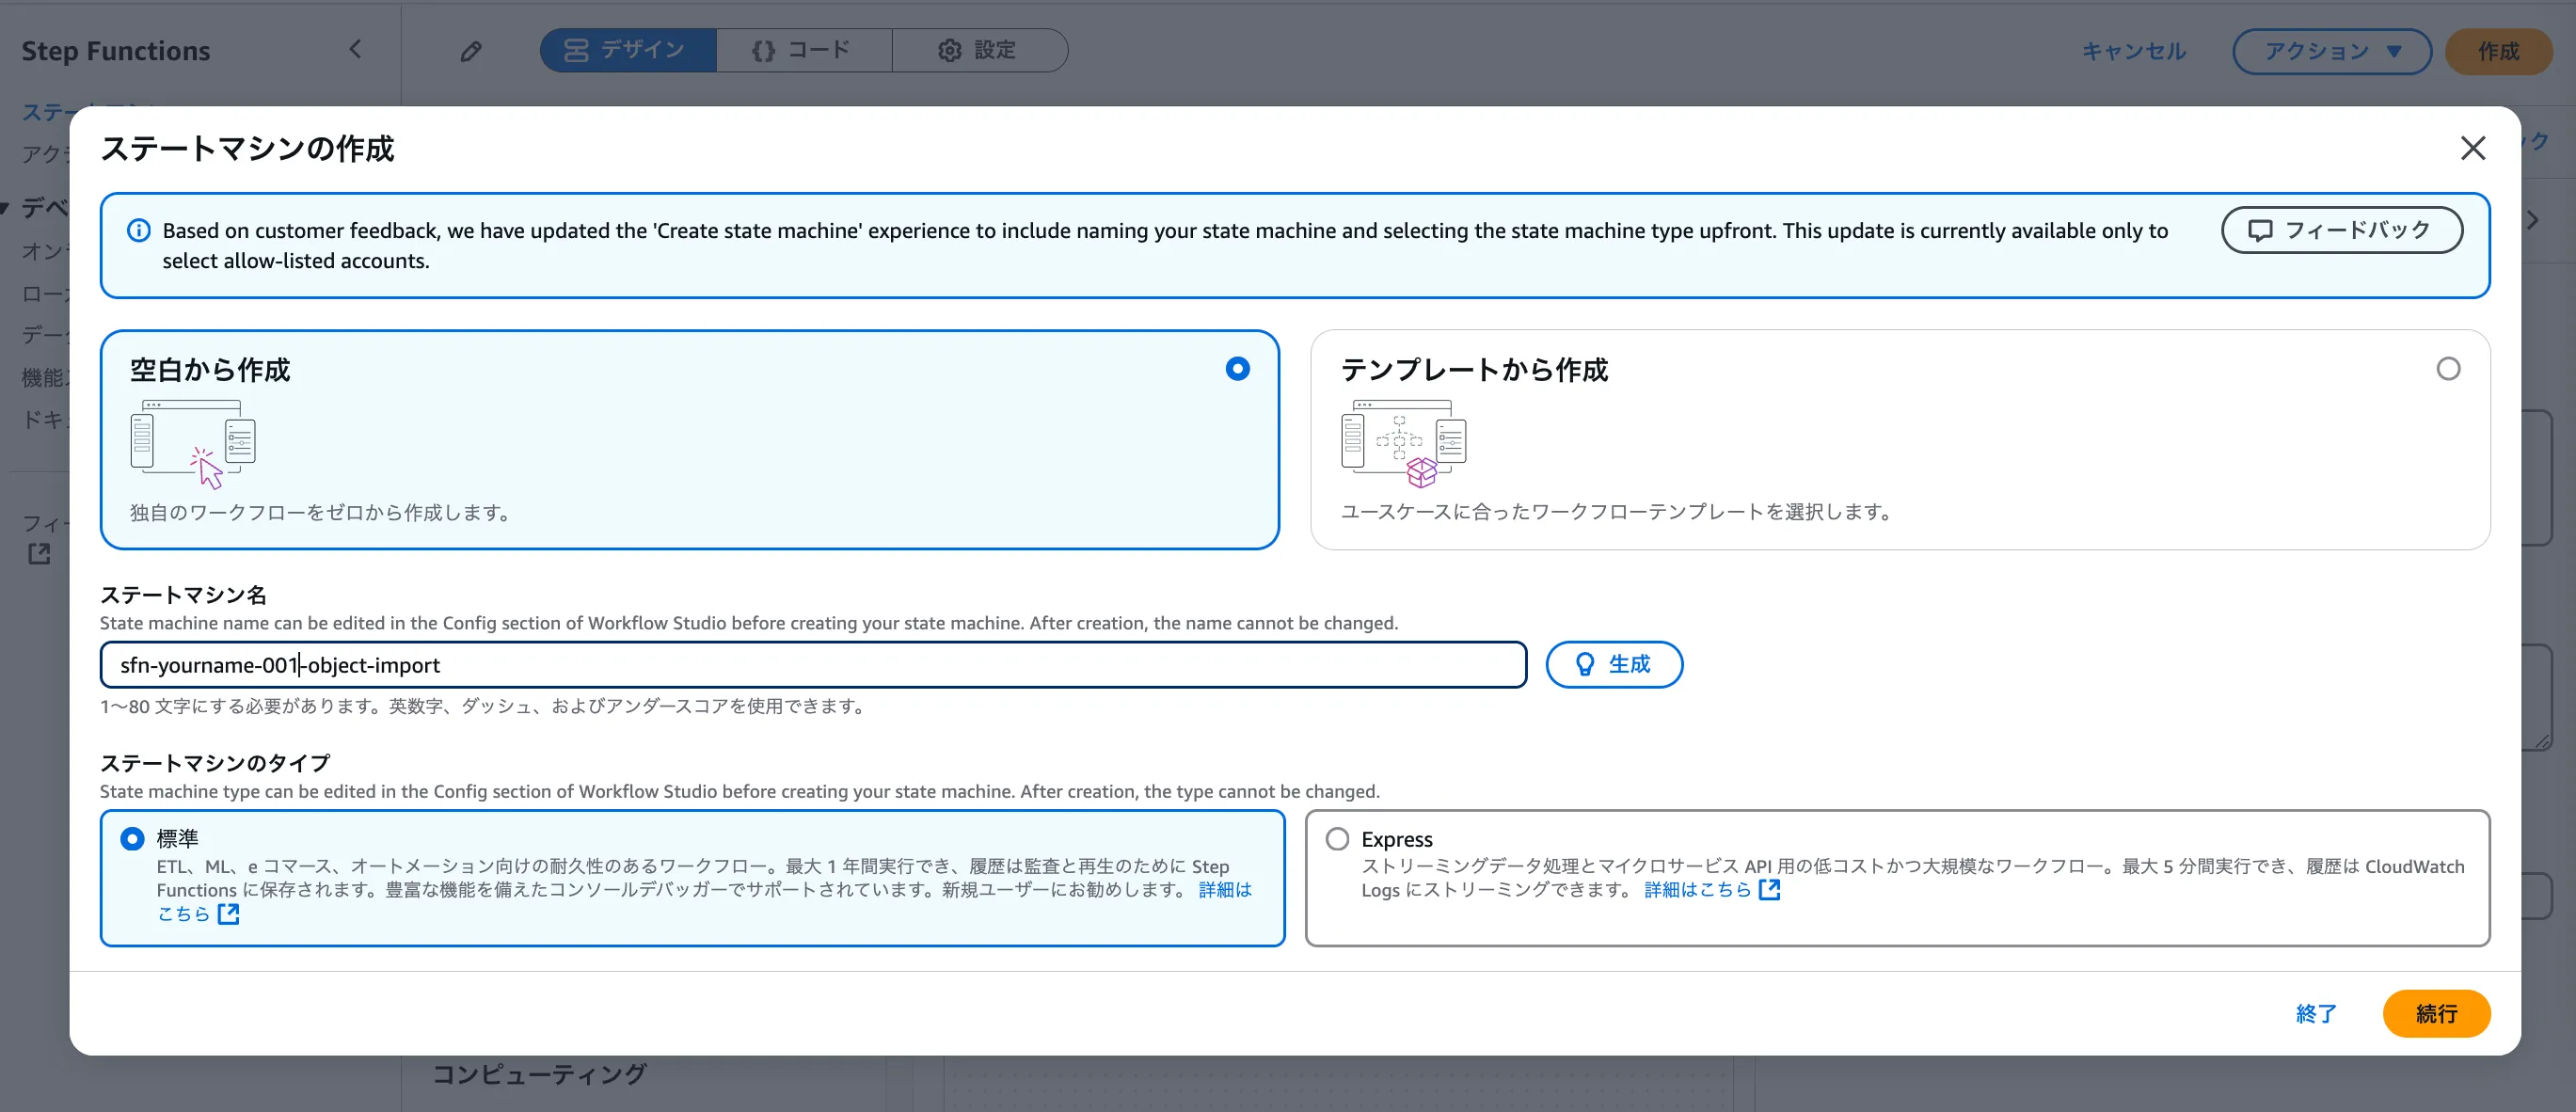Open external link icon in Express description
2576x1112 pixels.
[x=1769, y=890]
